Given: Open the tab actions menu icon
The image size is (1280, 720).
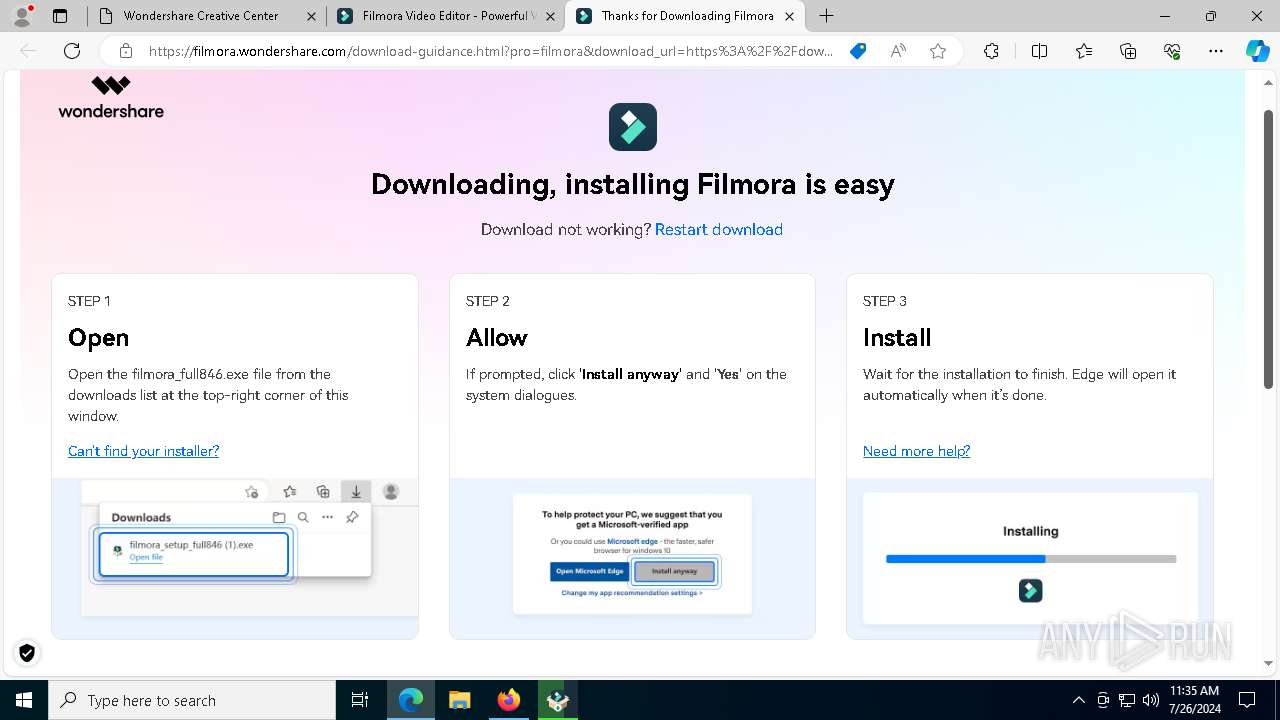Looking at the screenshot, I should coord(60,16).
